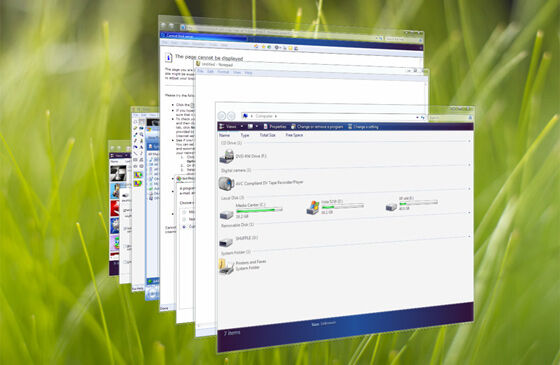560x365 pixels.
Task: Select the second radio option in the dialog
Action: [x=184, y=219]
